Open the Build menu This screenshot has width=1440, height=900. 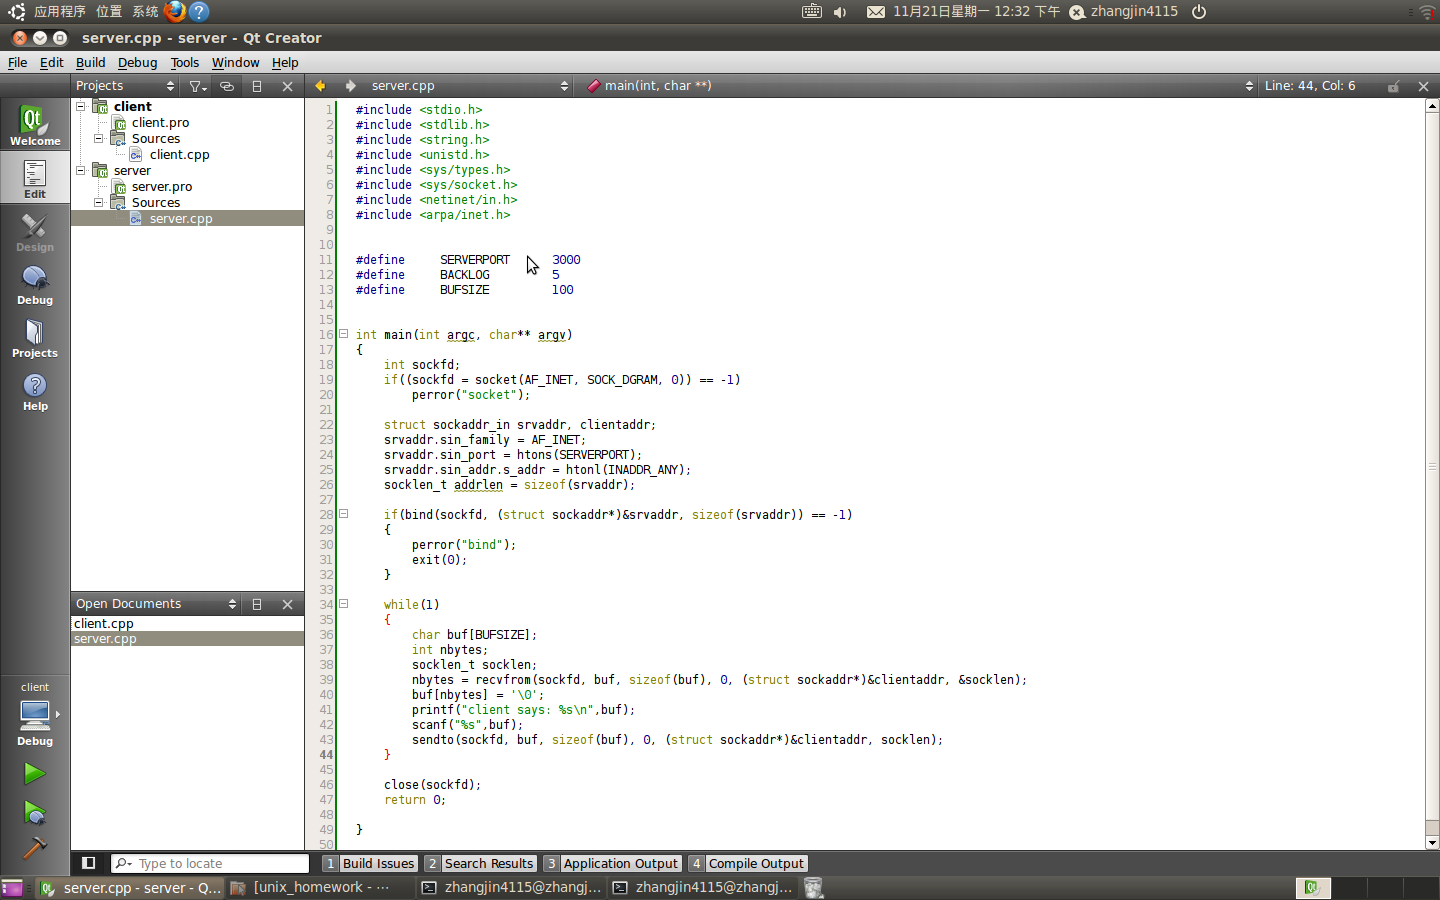90,62
